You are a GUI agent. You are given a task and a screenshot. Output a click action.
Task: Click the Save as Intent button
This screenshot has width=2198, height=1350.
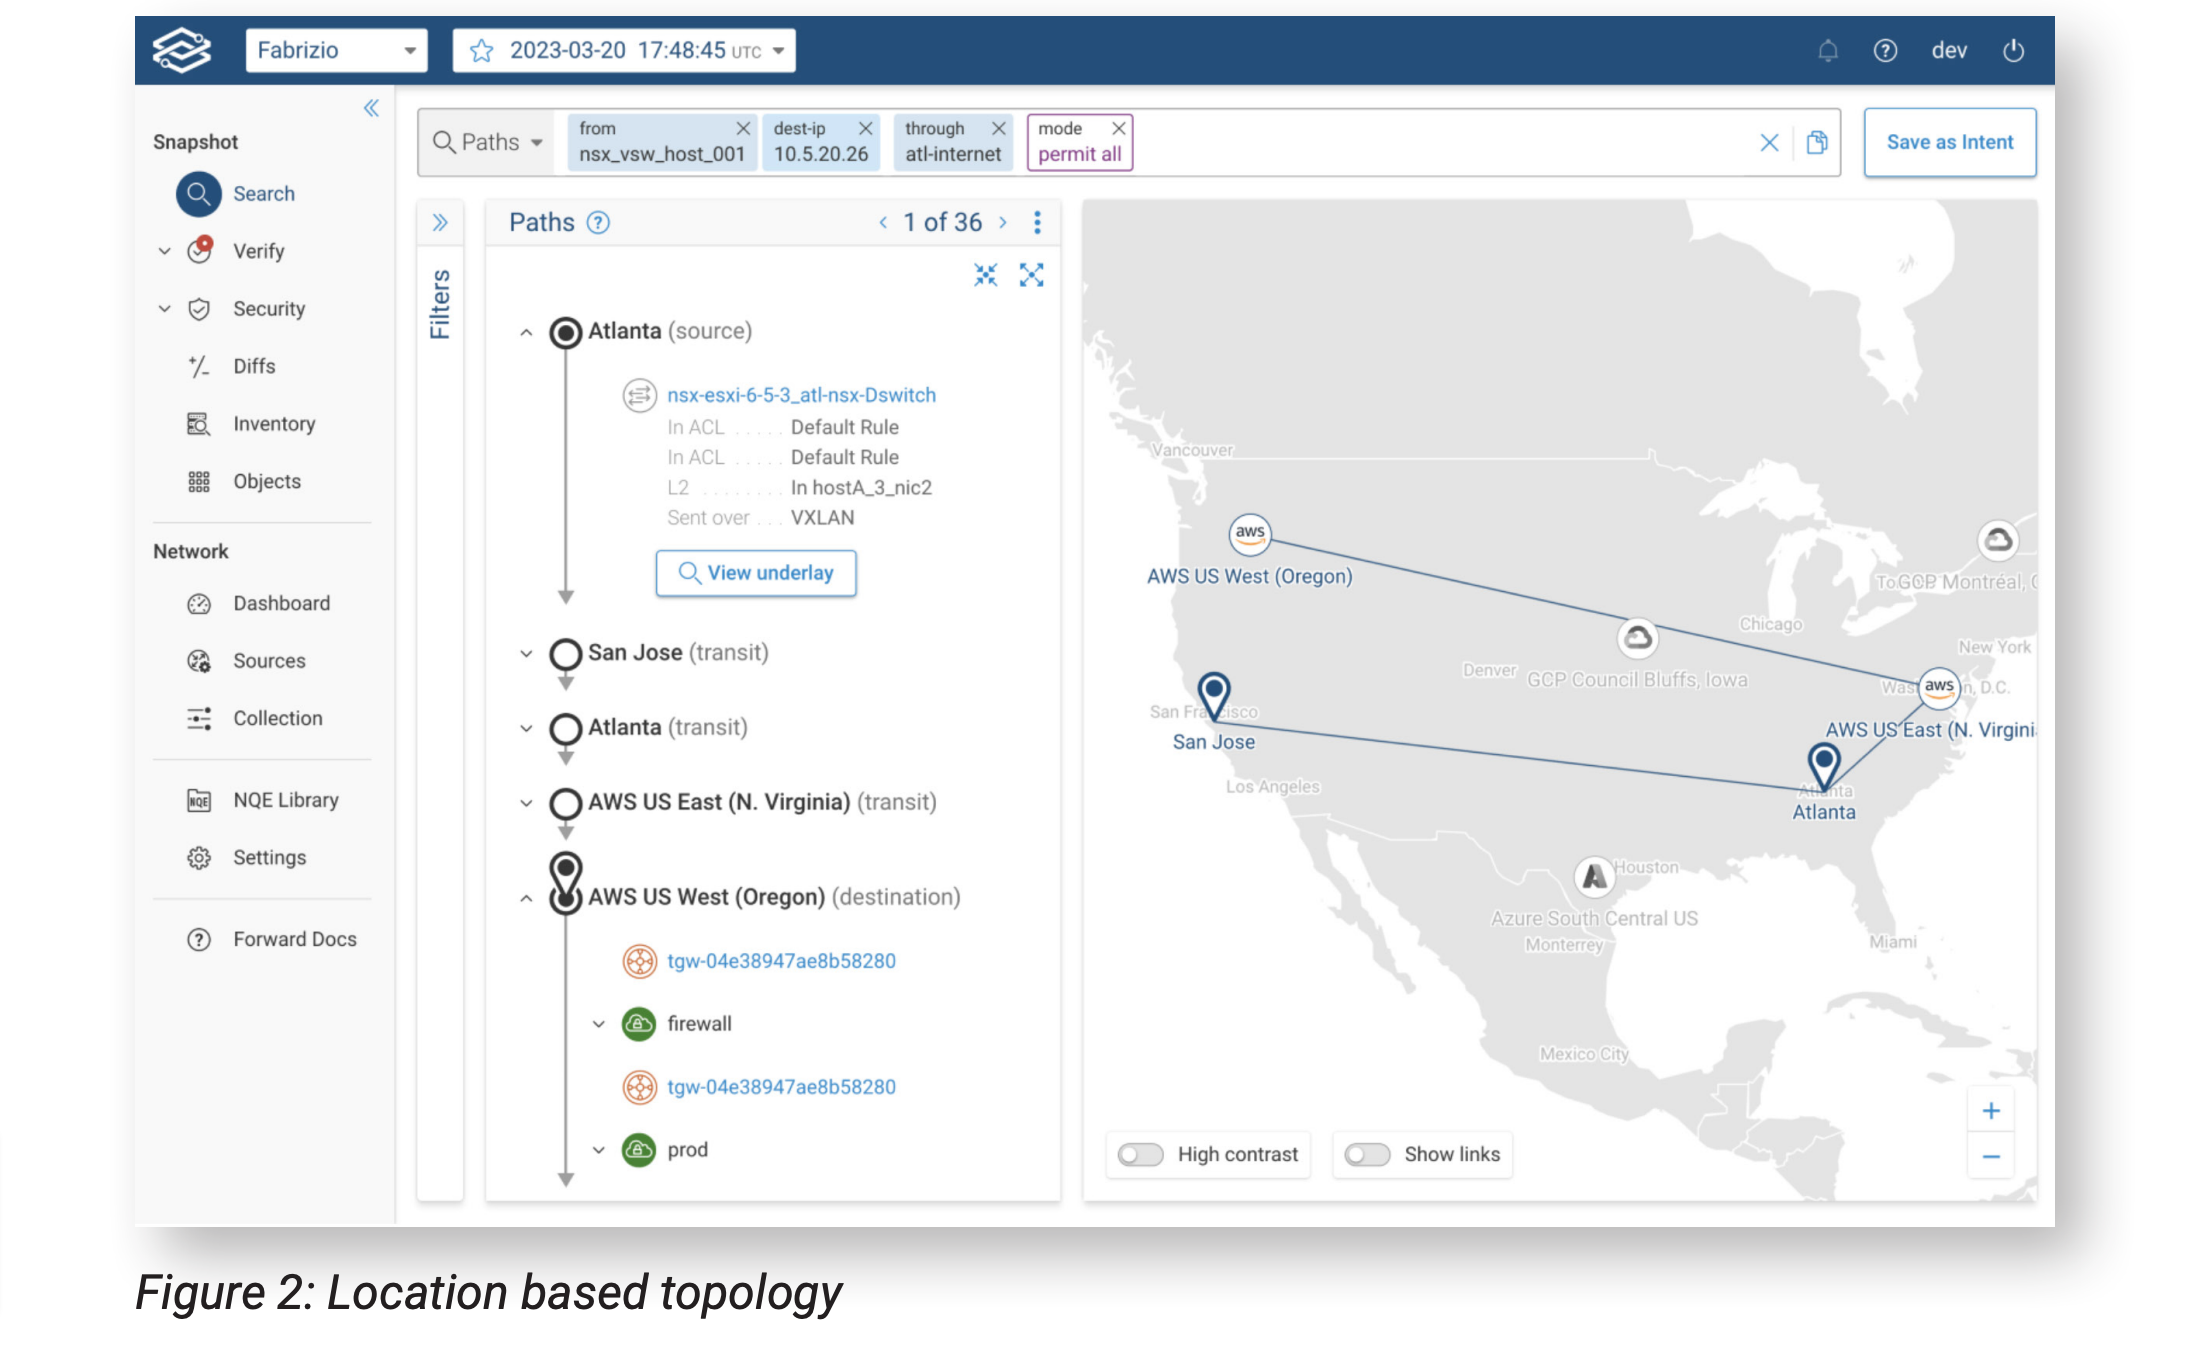tap(1949, 142)
